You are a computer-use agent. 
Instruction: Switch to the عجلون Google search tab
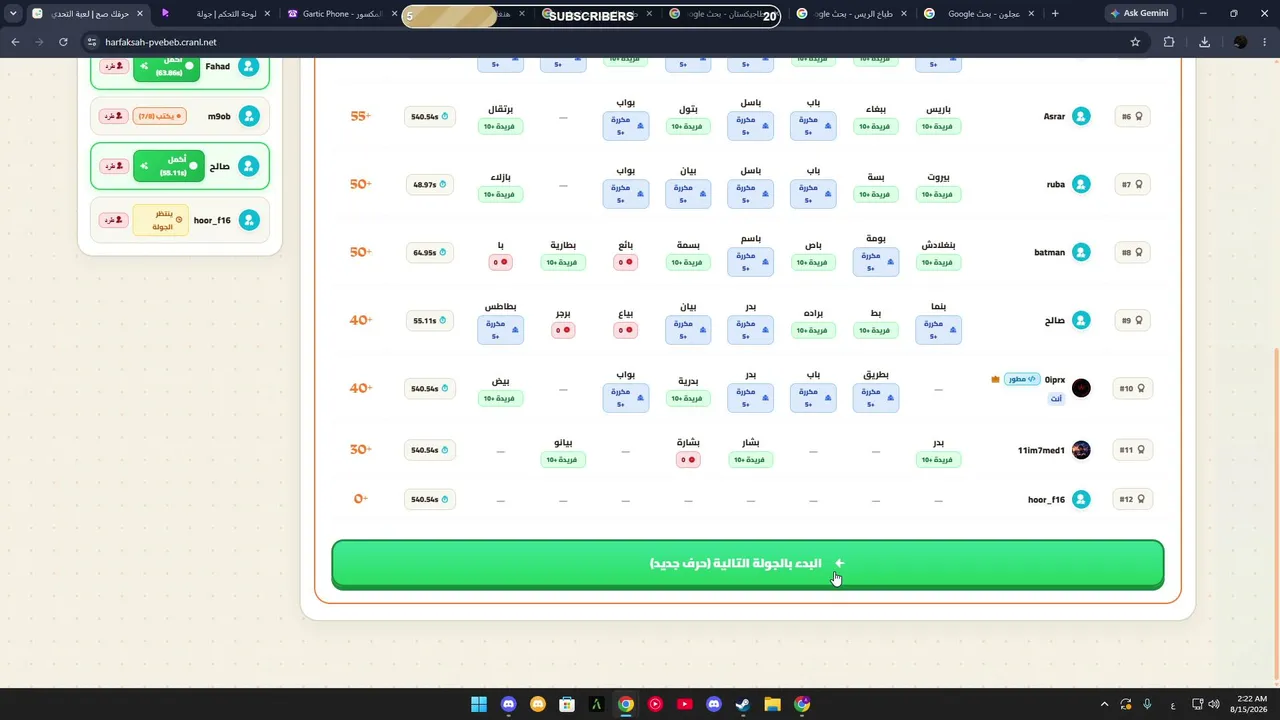click(x=976, y=14)
